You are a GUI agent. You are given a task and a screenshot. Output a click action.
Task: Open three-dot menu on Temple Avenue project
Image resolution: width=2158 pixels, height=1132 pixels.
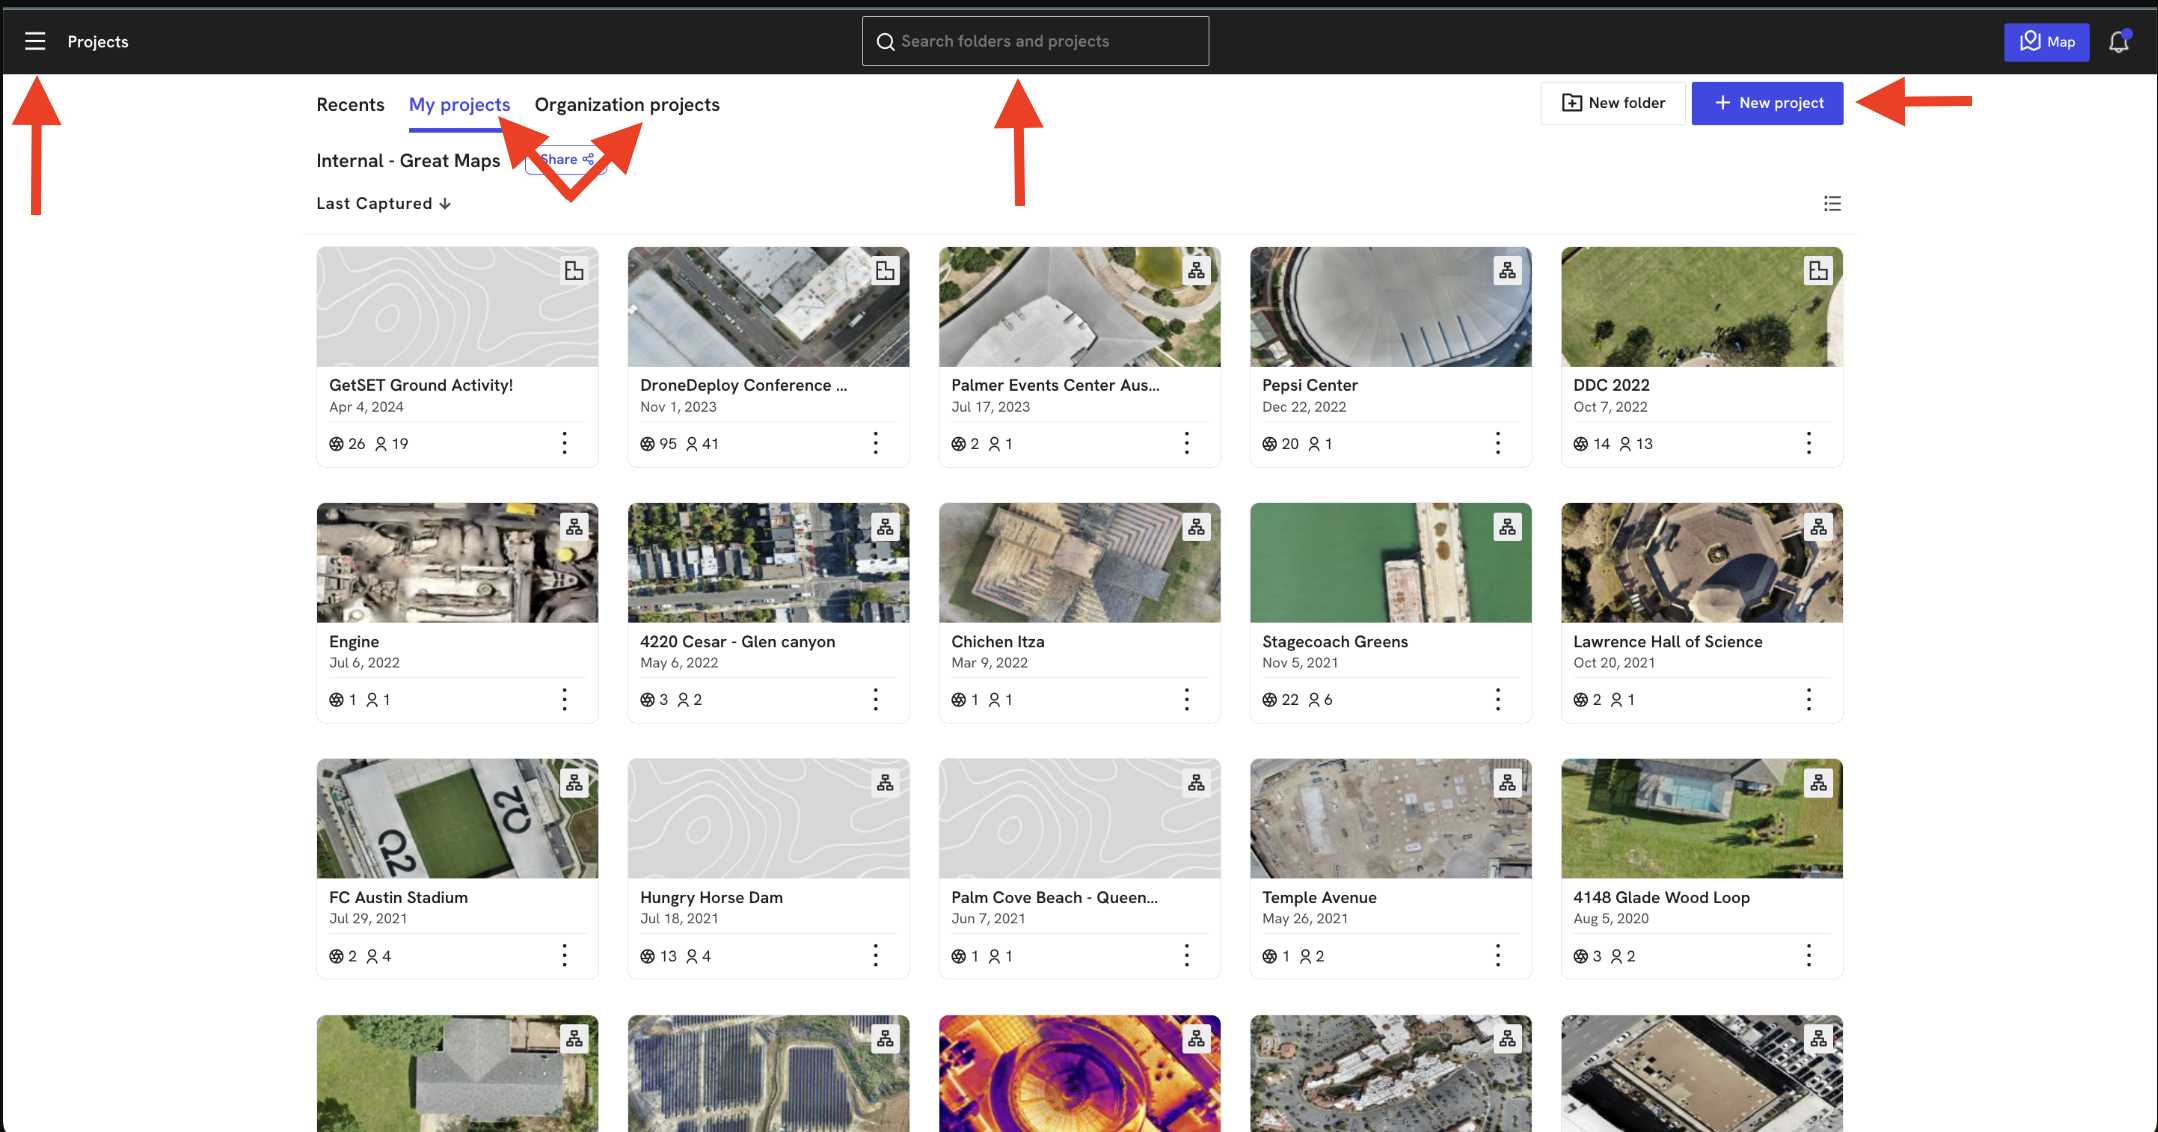(1497, 955)
